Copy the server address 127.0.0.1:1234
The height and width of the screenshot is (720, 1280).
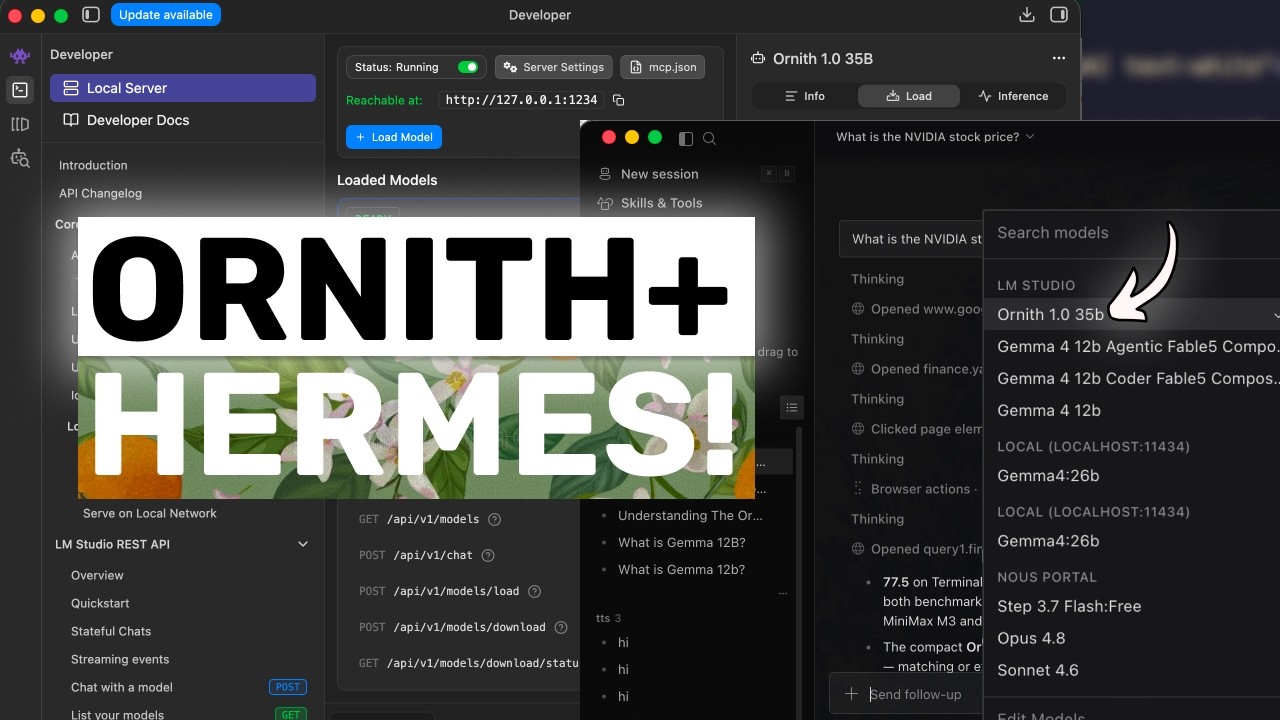[618, 100]
